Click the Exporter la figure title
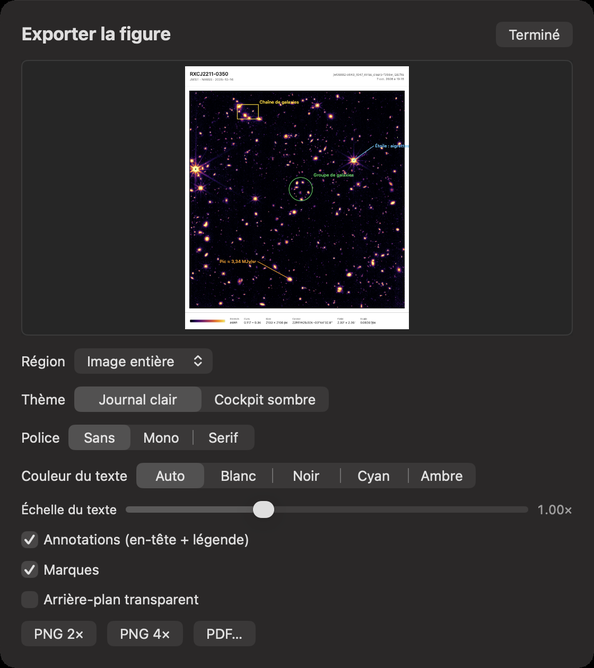Screen dimensions: 594x668 pyautogui.click(x=96, y=34)
